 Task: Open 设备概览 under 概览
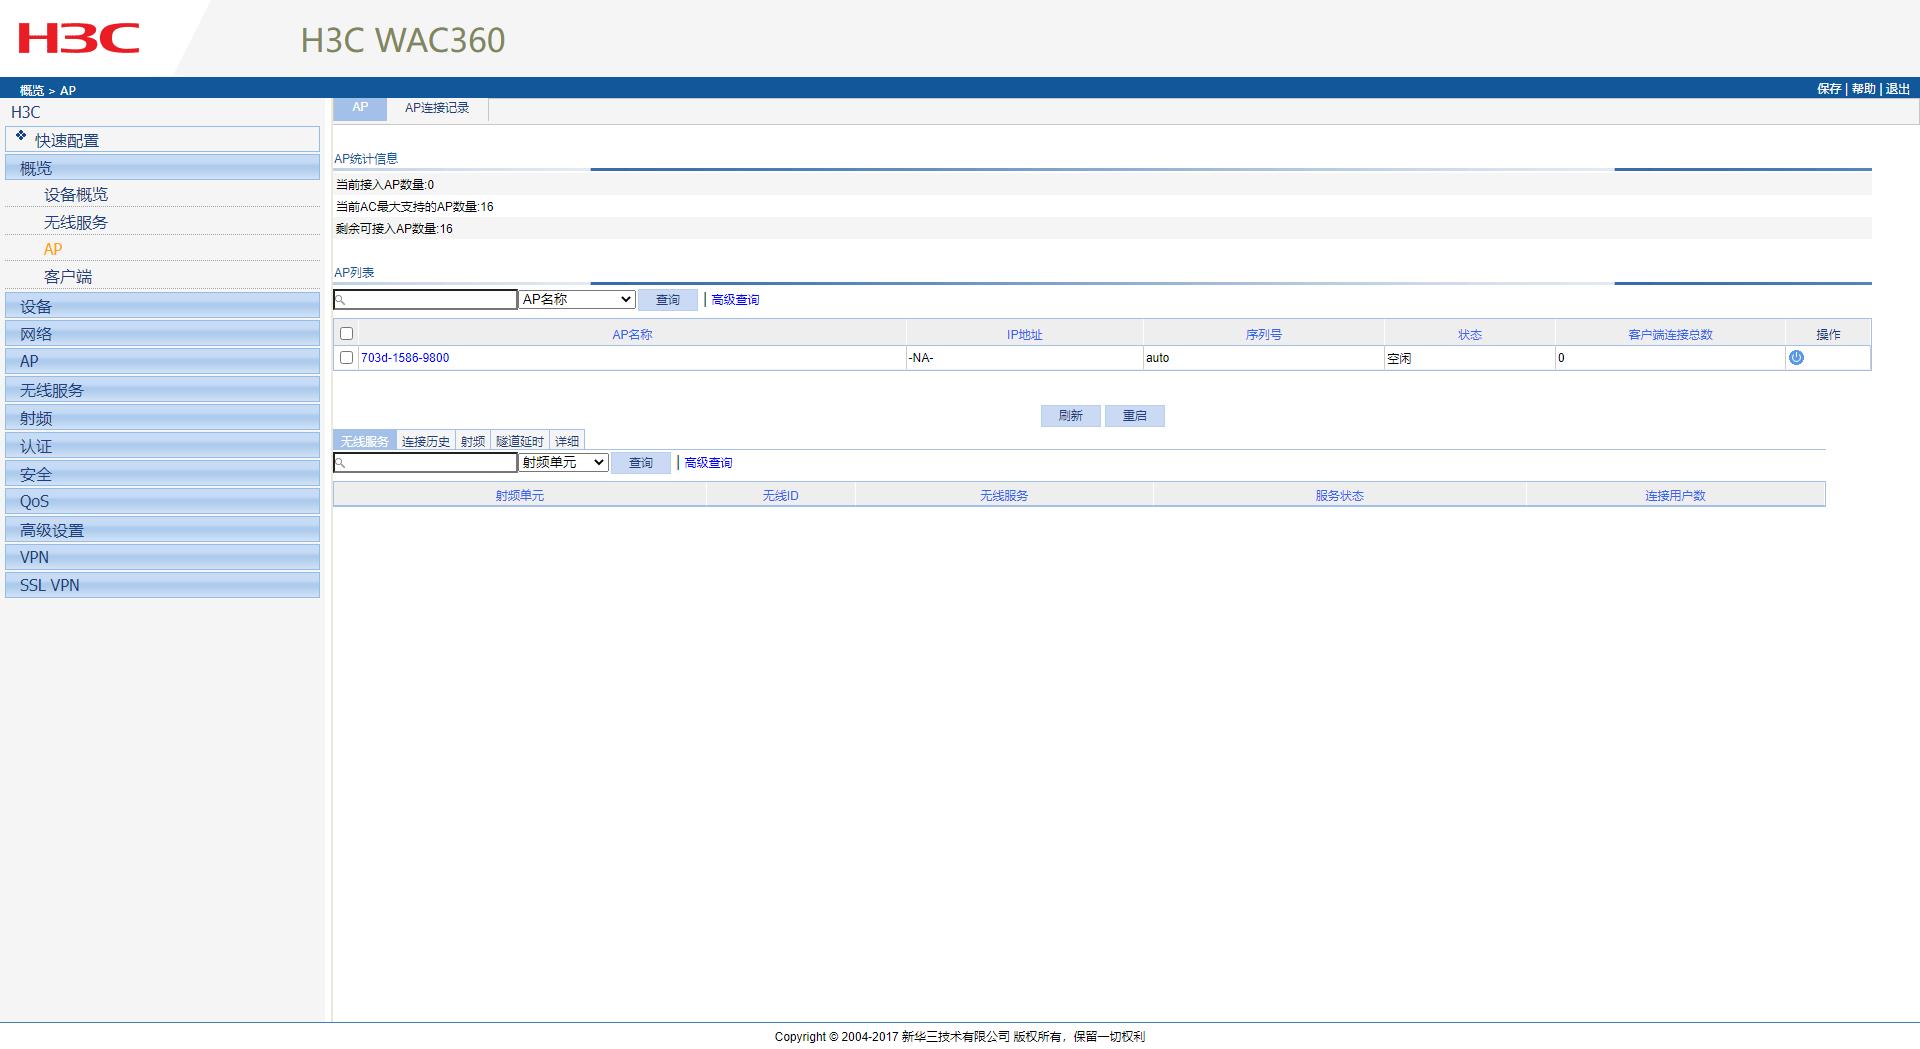pos(76,195)
